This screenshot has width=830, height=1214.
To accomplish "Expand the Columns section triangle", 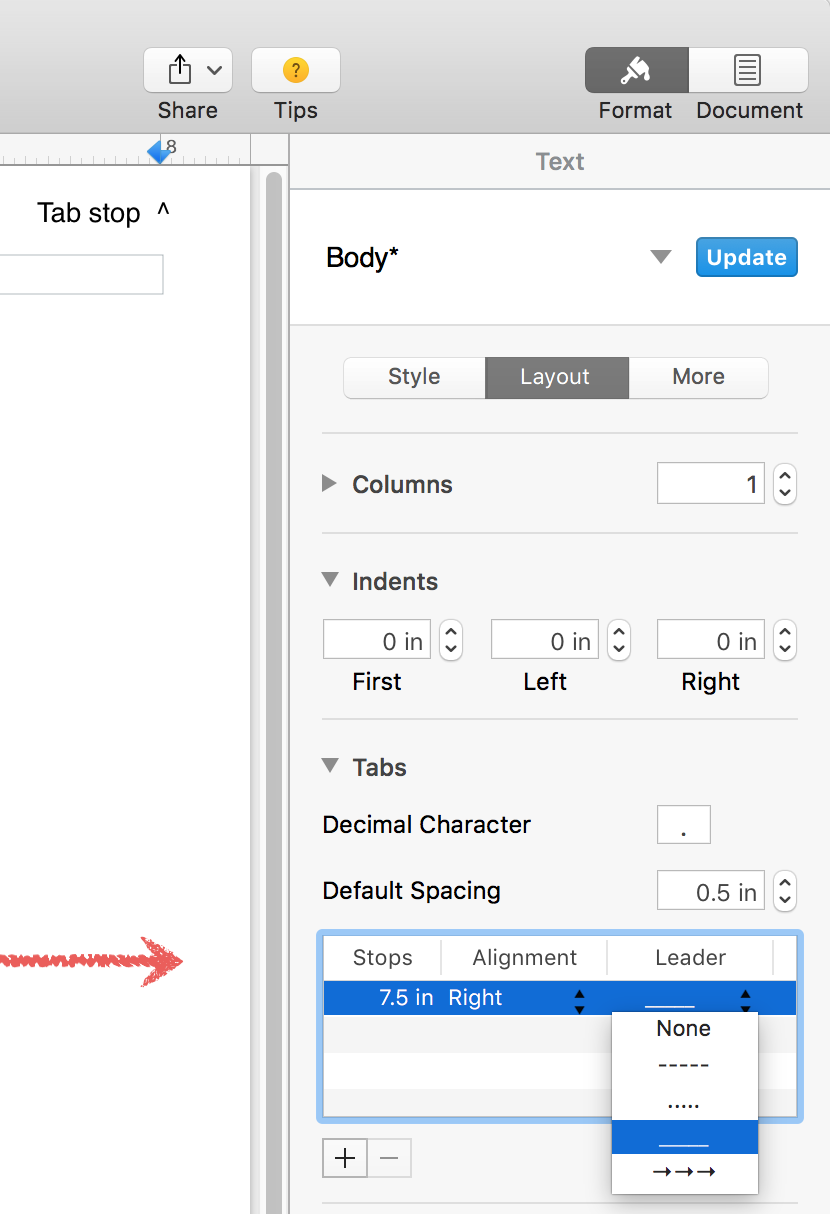I will (329, 484).
